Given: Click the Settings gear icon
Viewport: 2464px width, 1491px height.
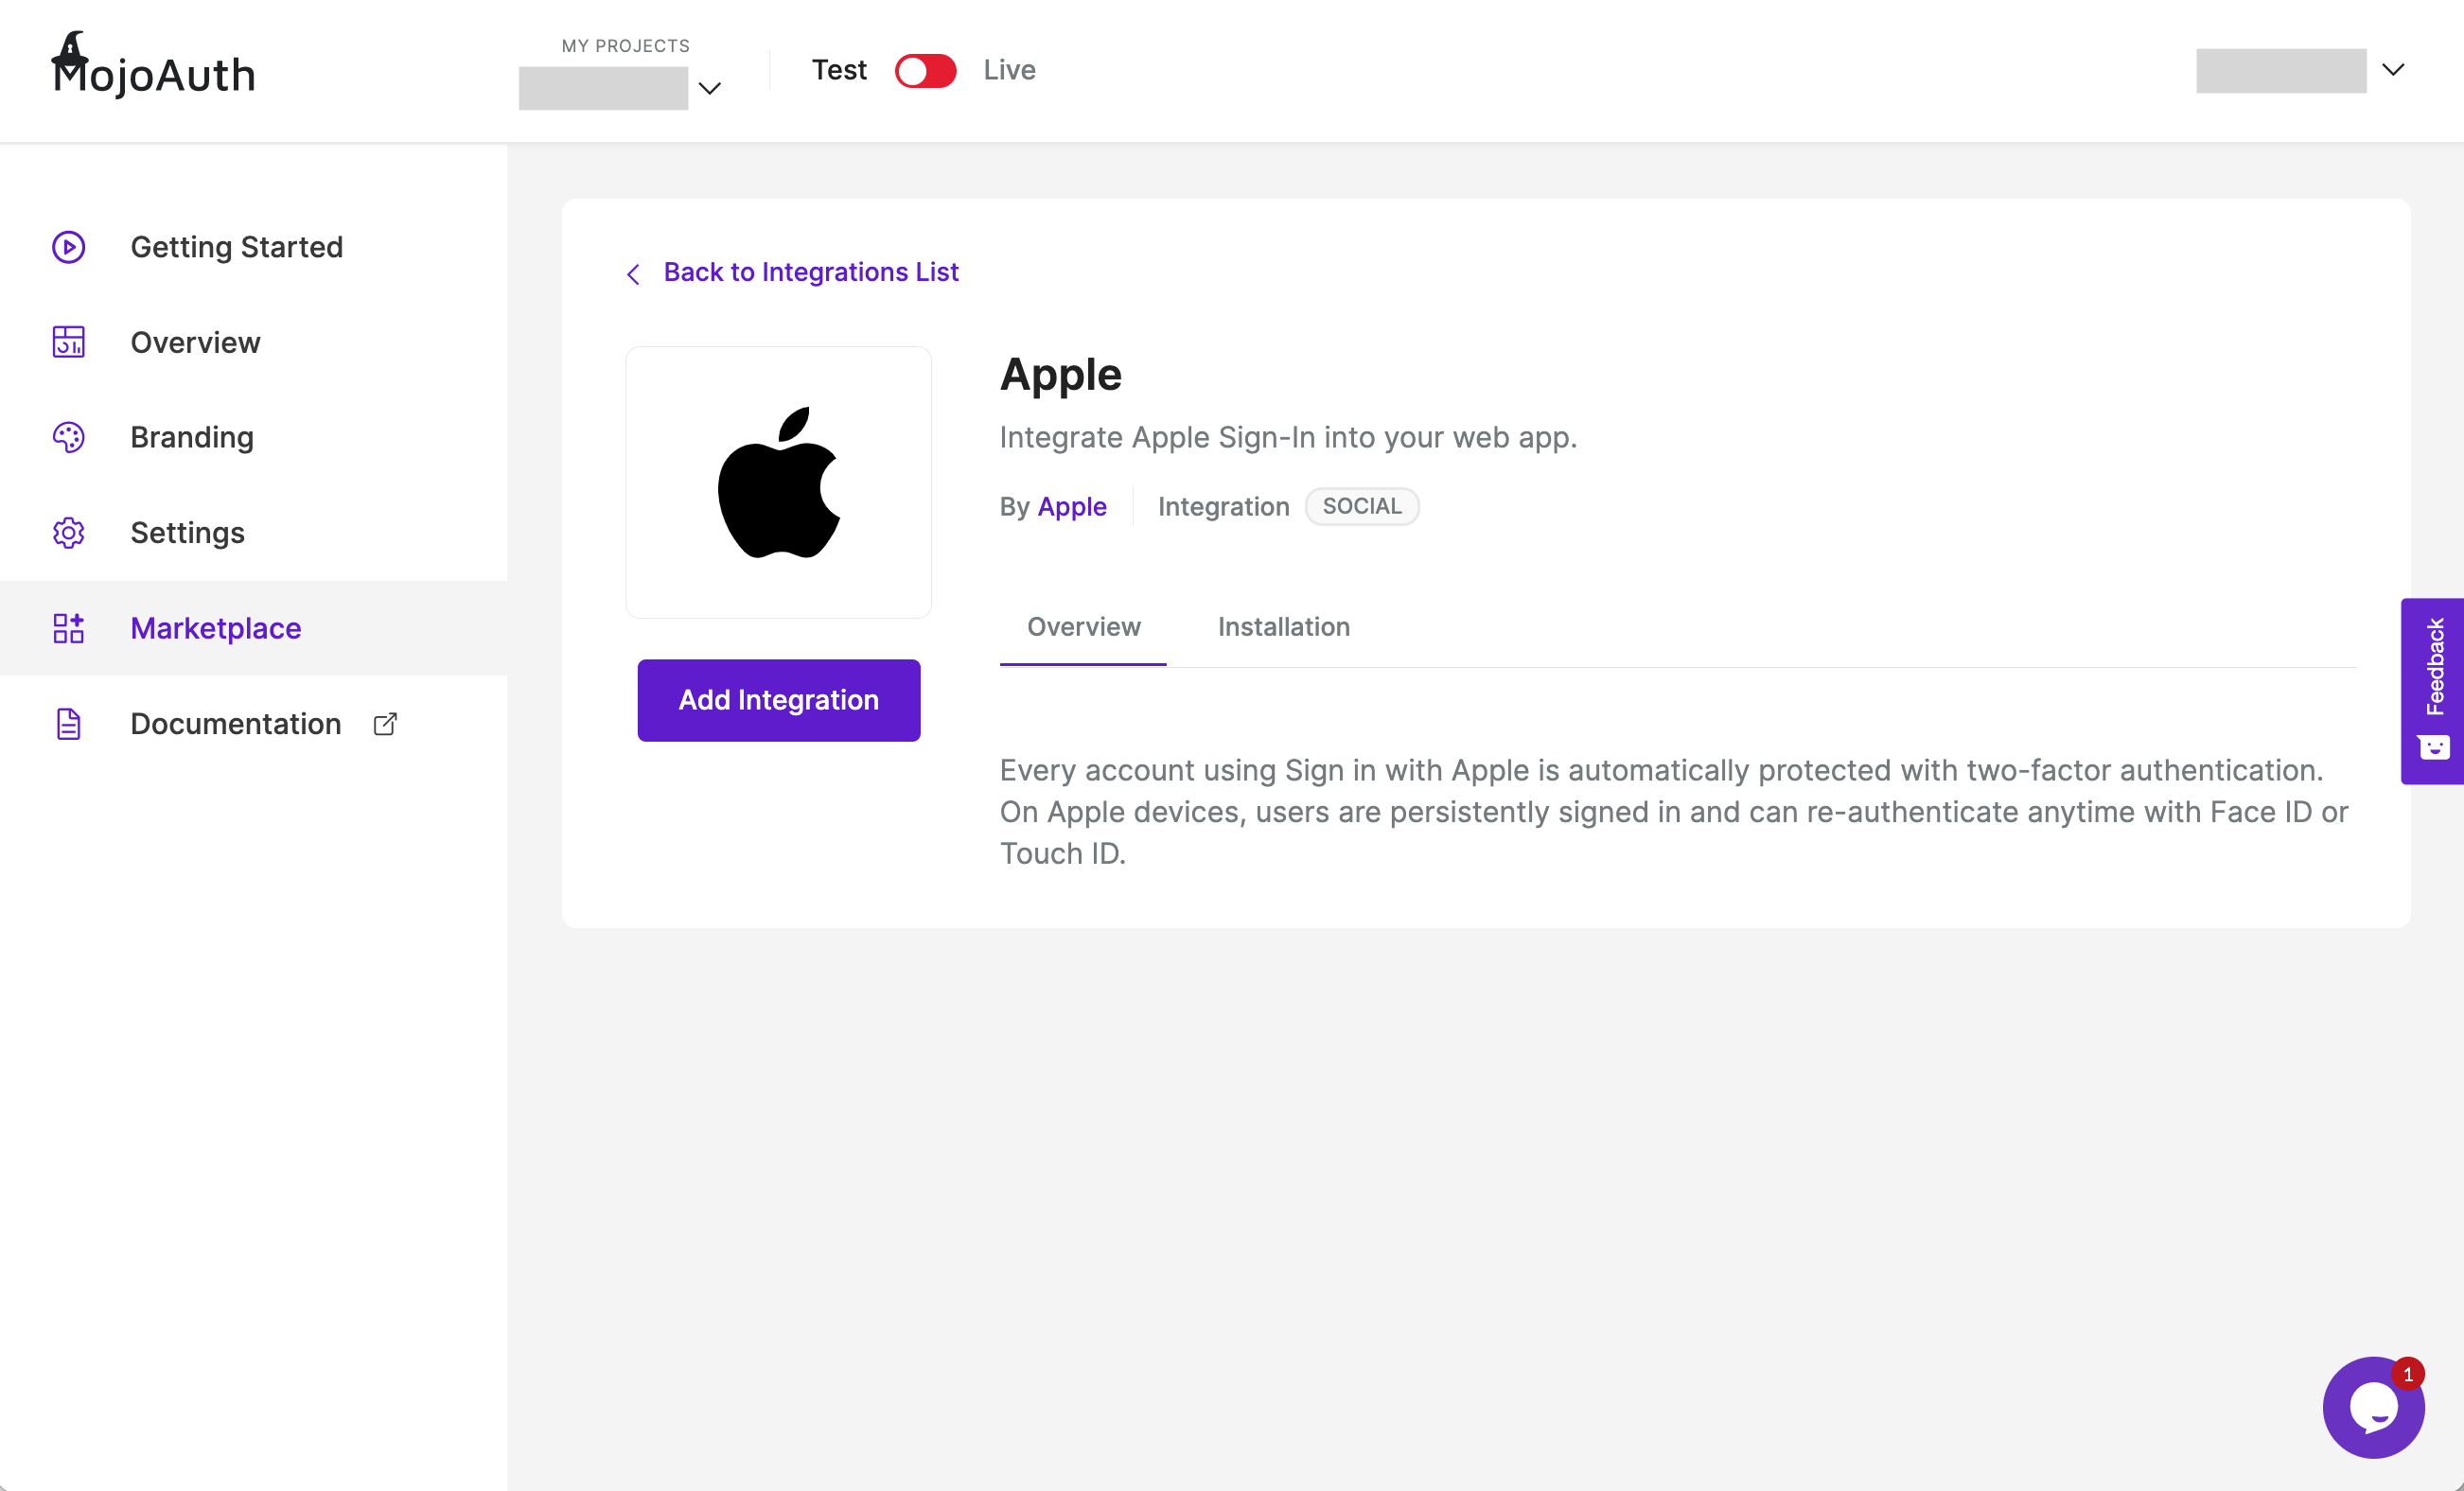Looking at the screenshot, I should (x=68, y=533).
